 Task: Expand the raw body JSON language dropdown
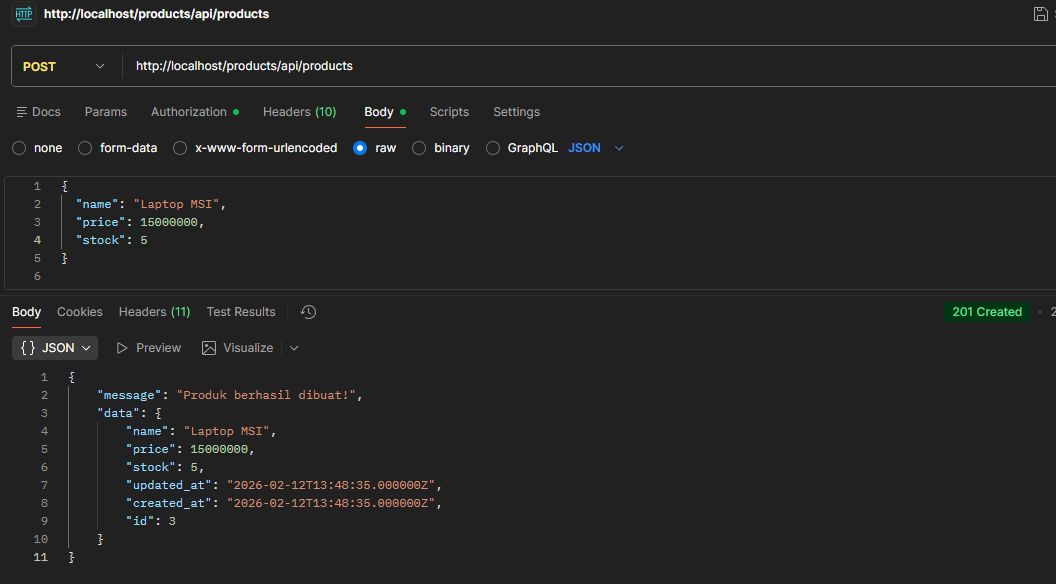click(596, 148)
